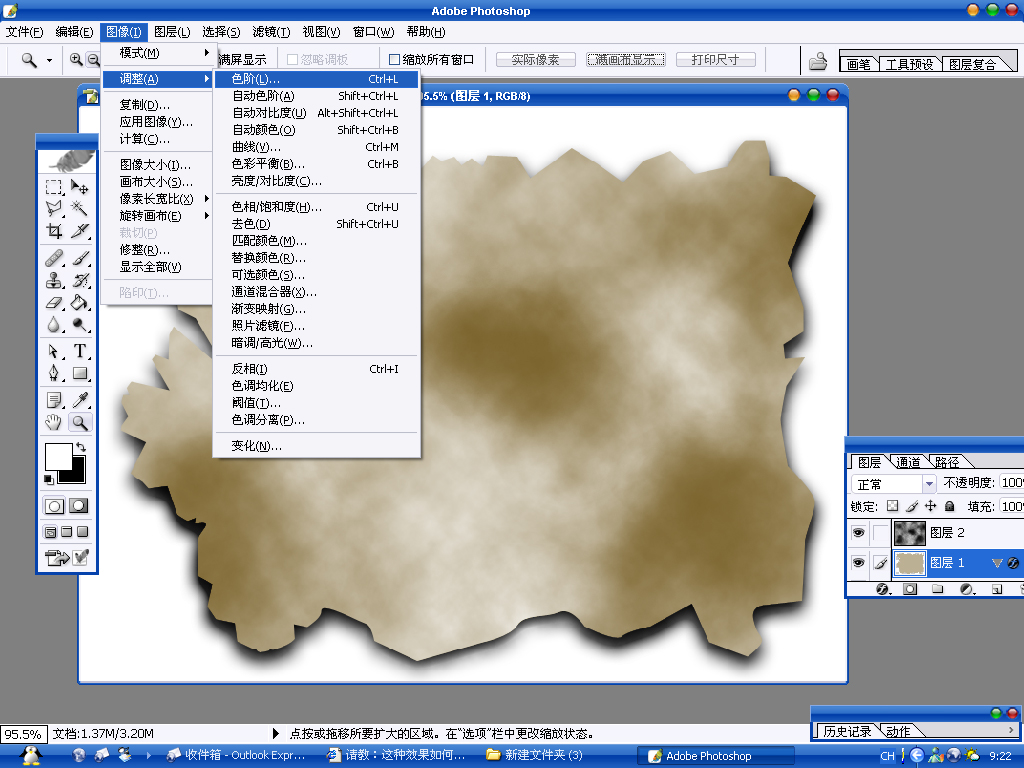Screen dimensions: 1024x768
Task: Select the Dodge tool
Action: click(80, 324)
